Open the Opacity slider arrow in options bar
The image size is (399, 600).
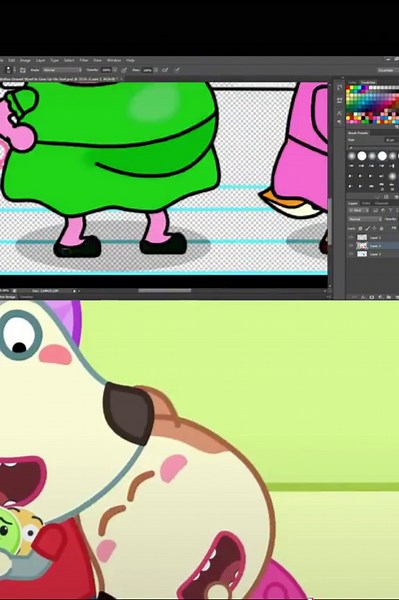point(115,70)
